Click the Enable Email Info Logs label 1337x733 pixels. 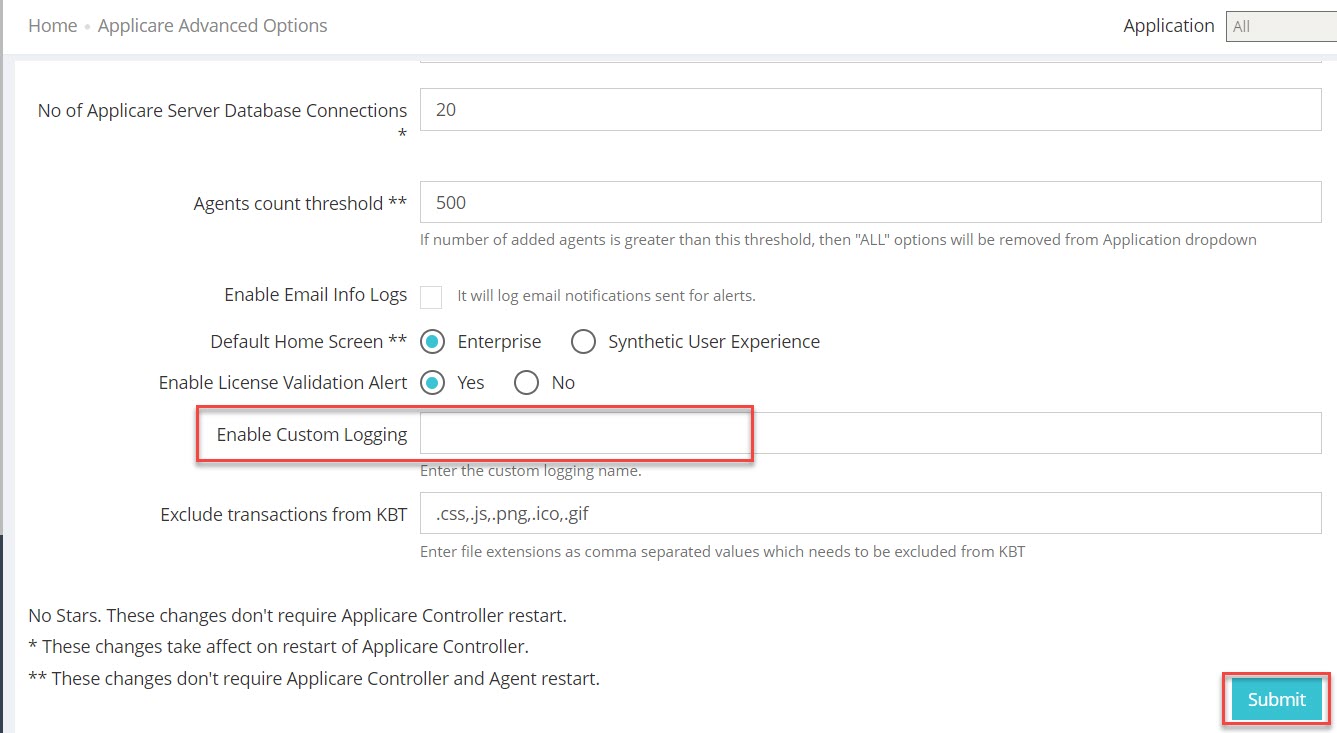point(315,295)
